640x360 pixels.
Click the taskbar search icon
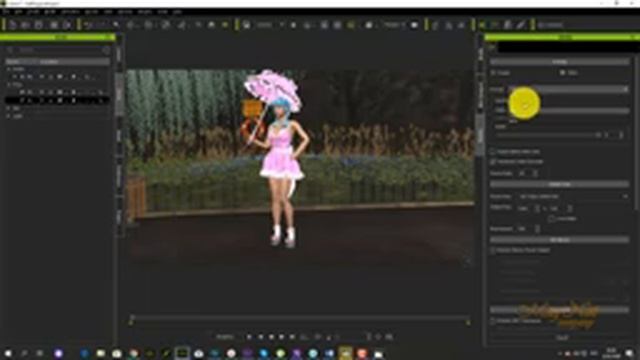click(24, 353)
